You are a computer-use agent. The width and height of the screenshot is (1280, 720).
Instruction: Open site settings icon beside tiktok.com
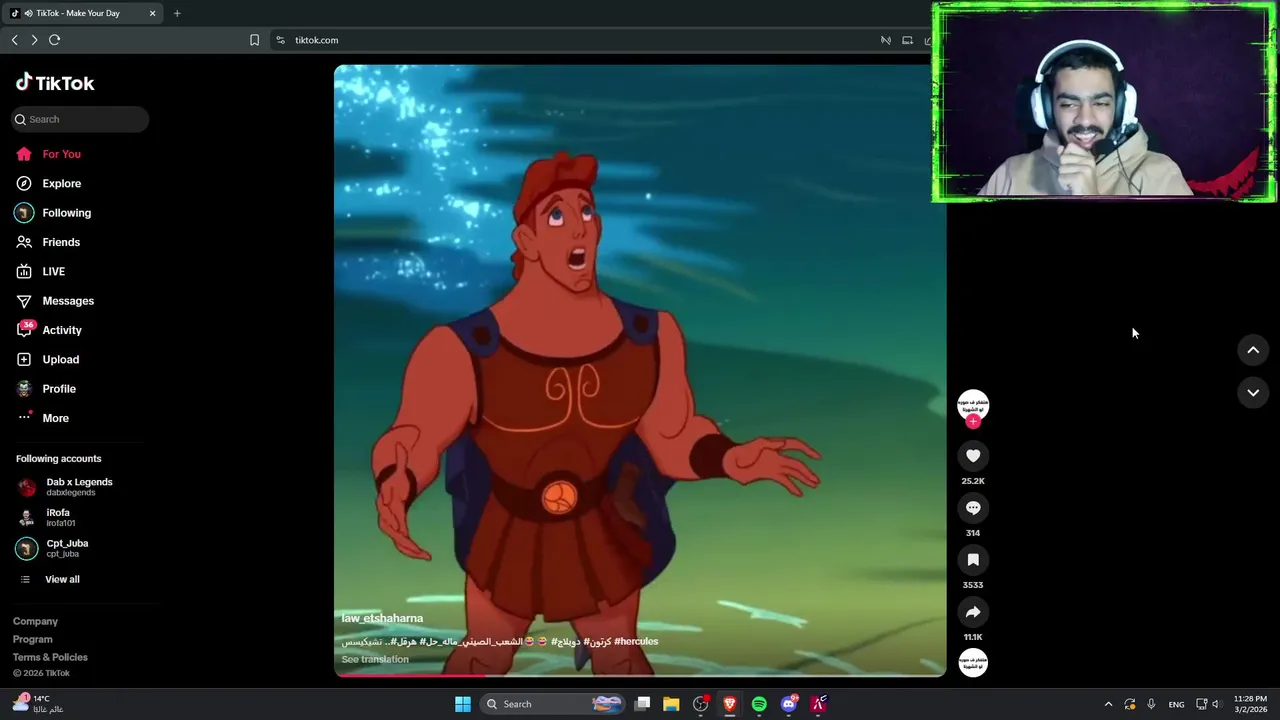280,40
